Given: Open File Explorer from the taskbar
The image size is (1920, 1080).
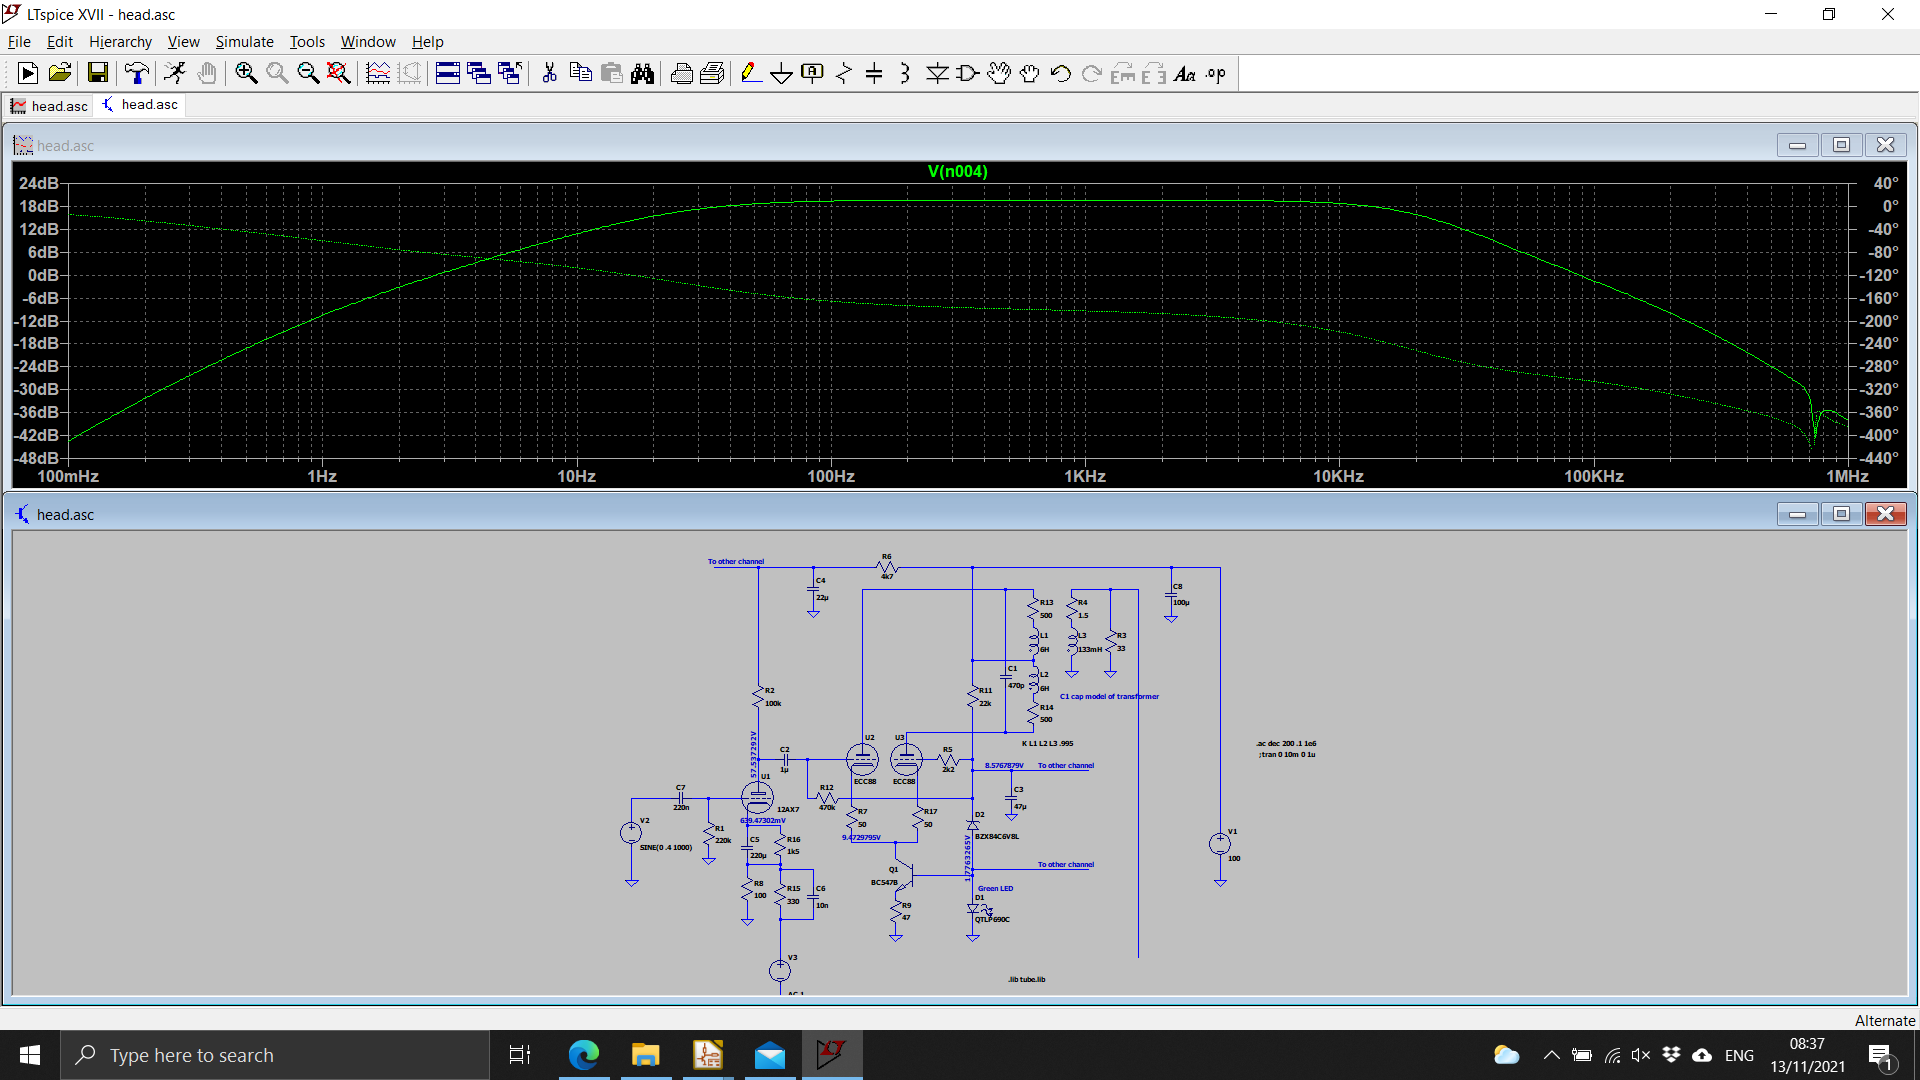Looking at the screenshot, I should click(x=646, y=1055).
